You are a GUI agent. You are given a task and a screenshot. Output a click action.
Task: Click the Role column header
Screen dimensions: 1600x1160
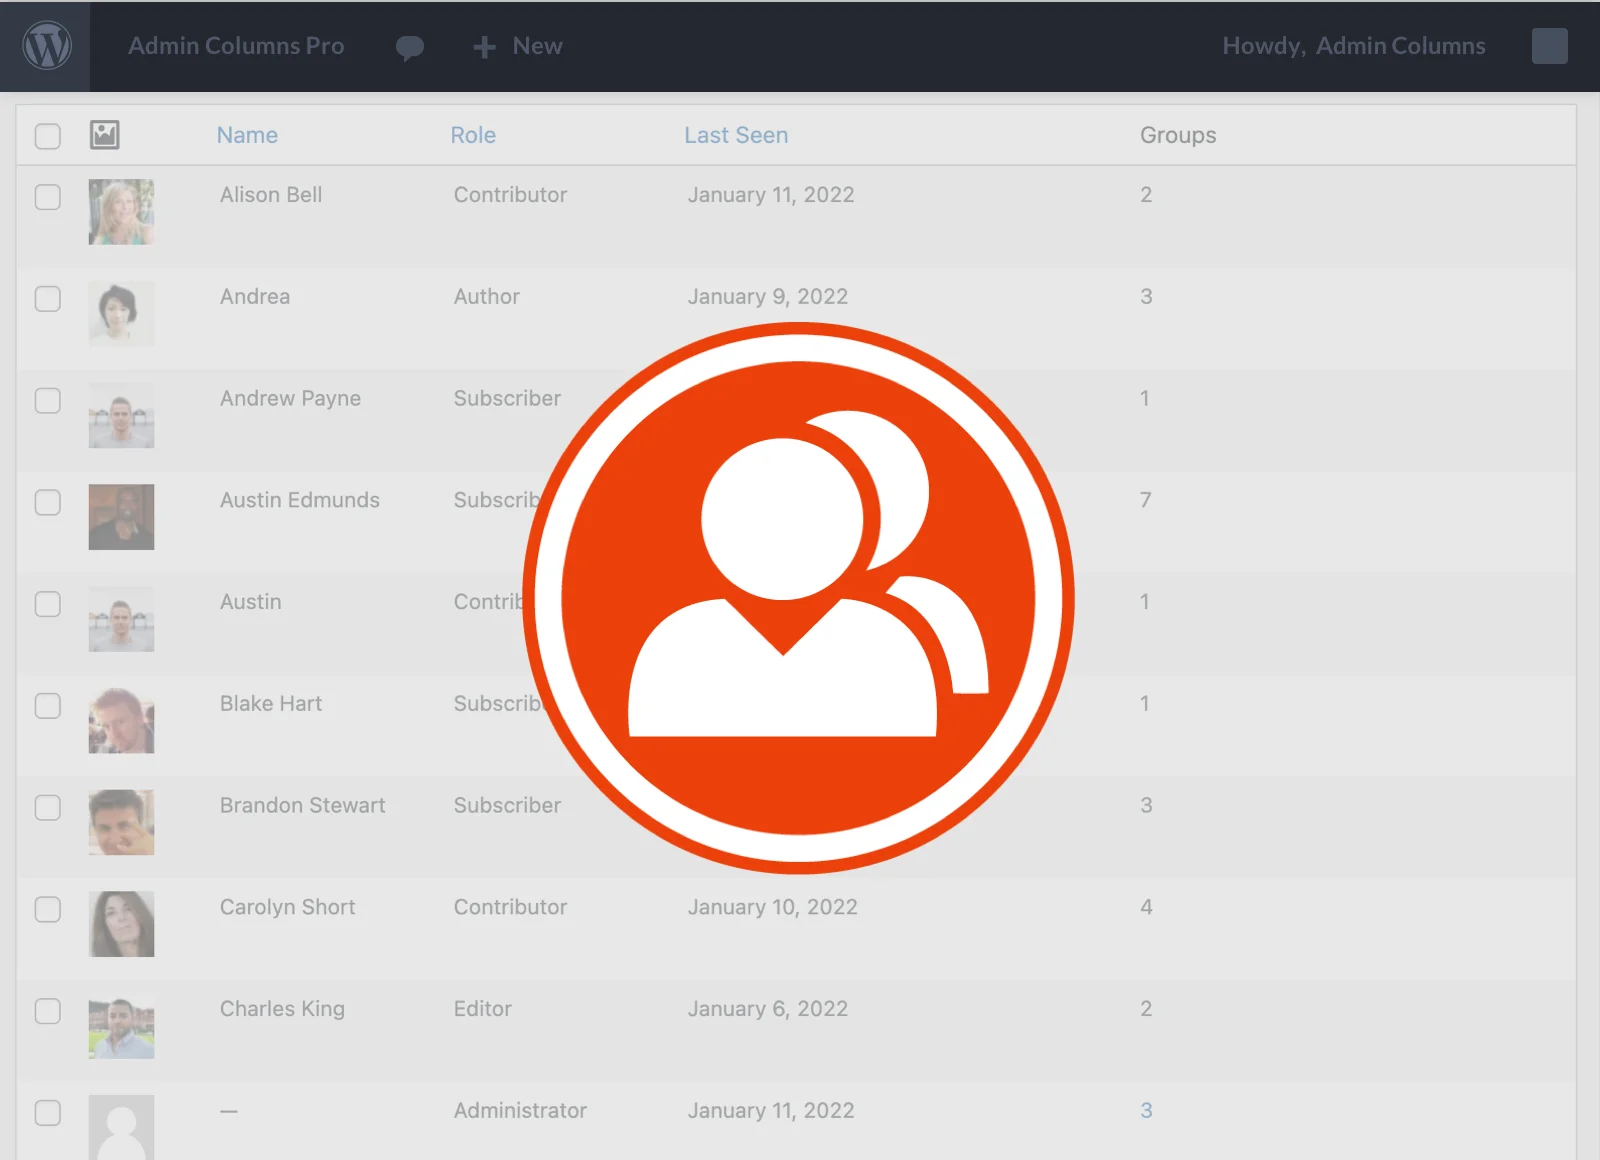473,135
